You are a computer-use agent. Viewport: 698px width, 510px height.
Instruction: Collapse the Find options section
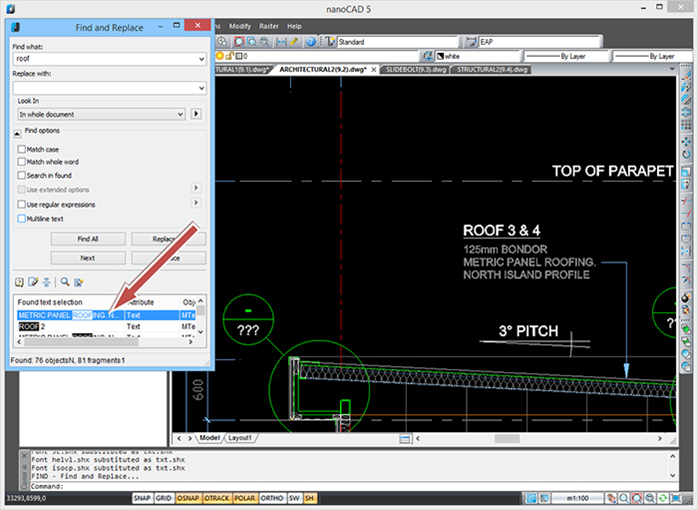pos(17,132)
